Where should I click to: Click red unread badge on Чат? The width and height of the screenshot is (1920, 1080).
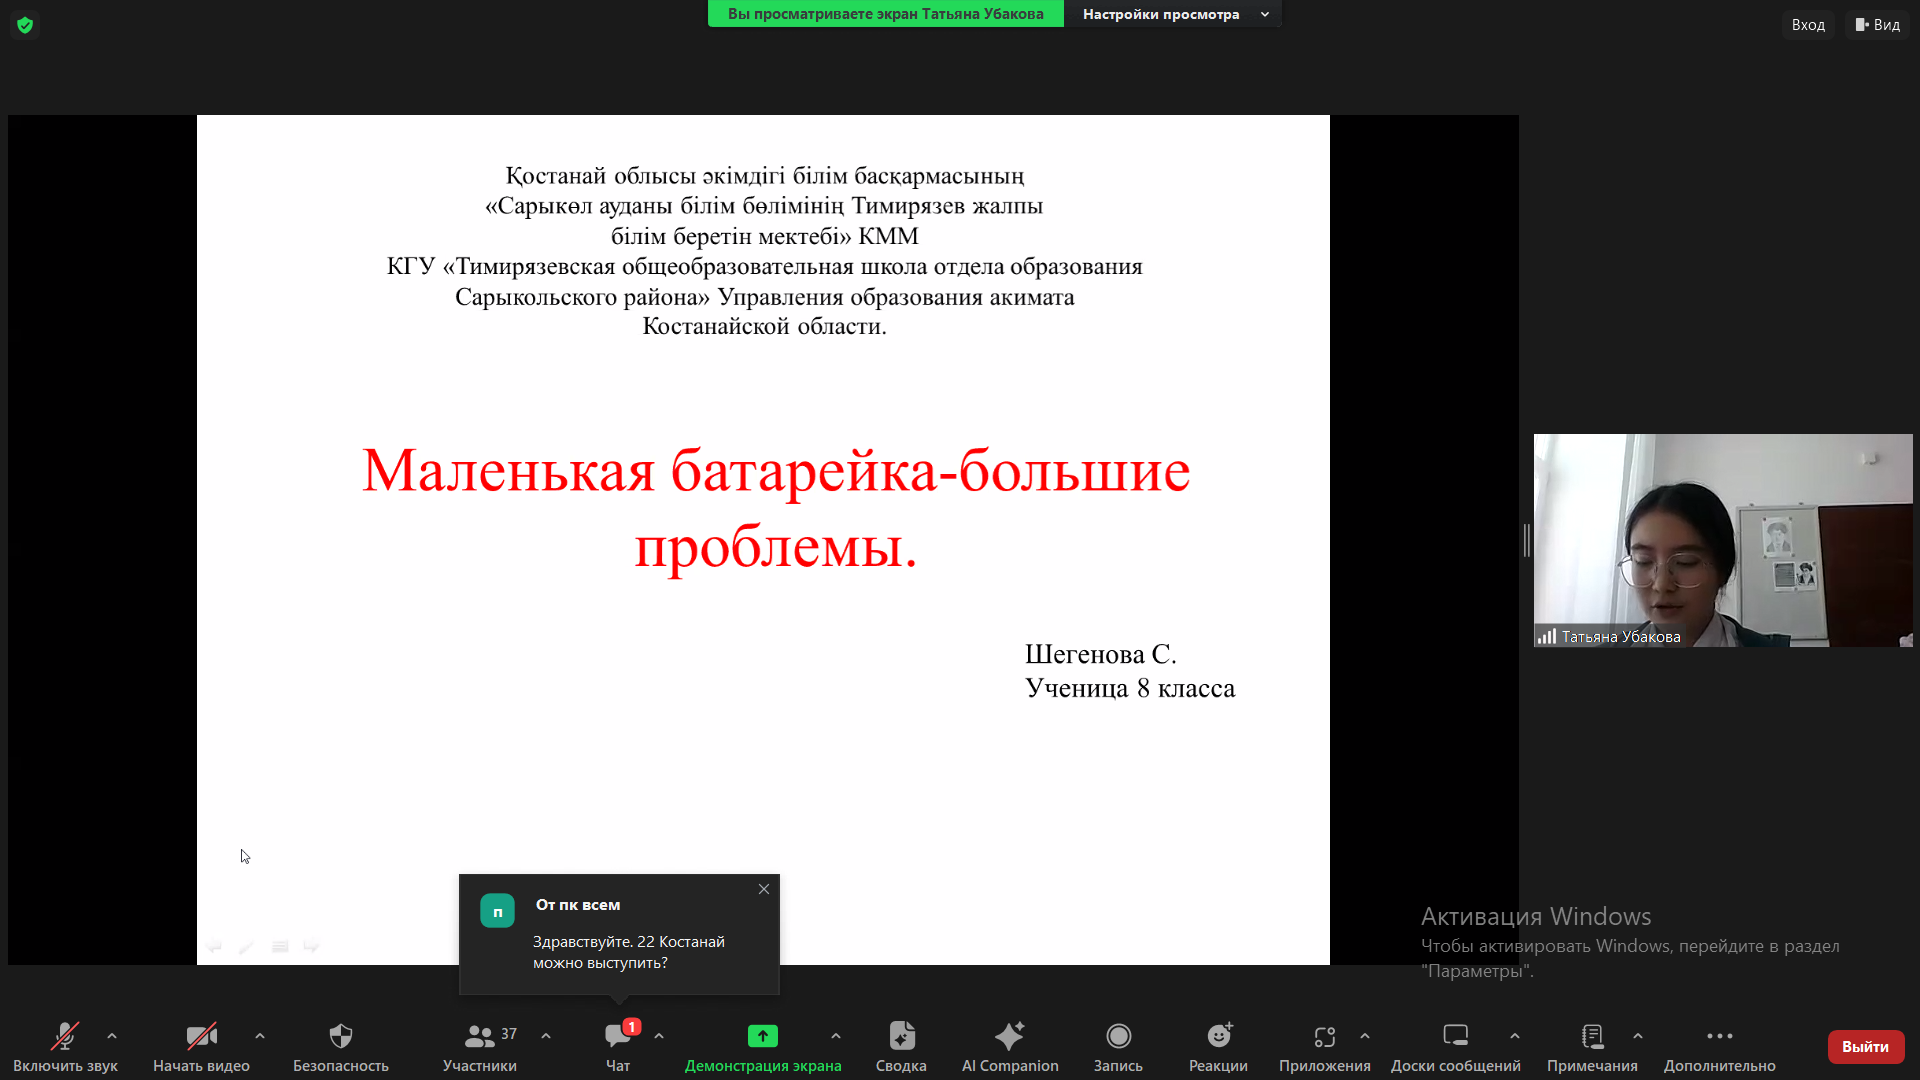click(x=632, y=1027)
